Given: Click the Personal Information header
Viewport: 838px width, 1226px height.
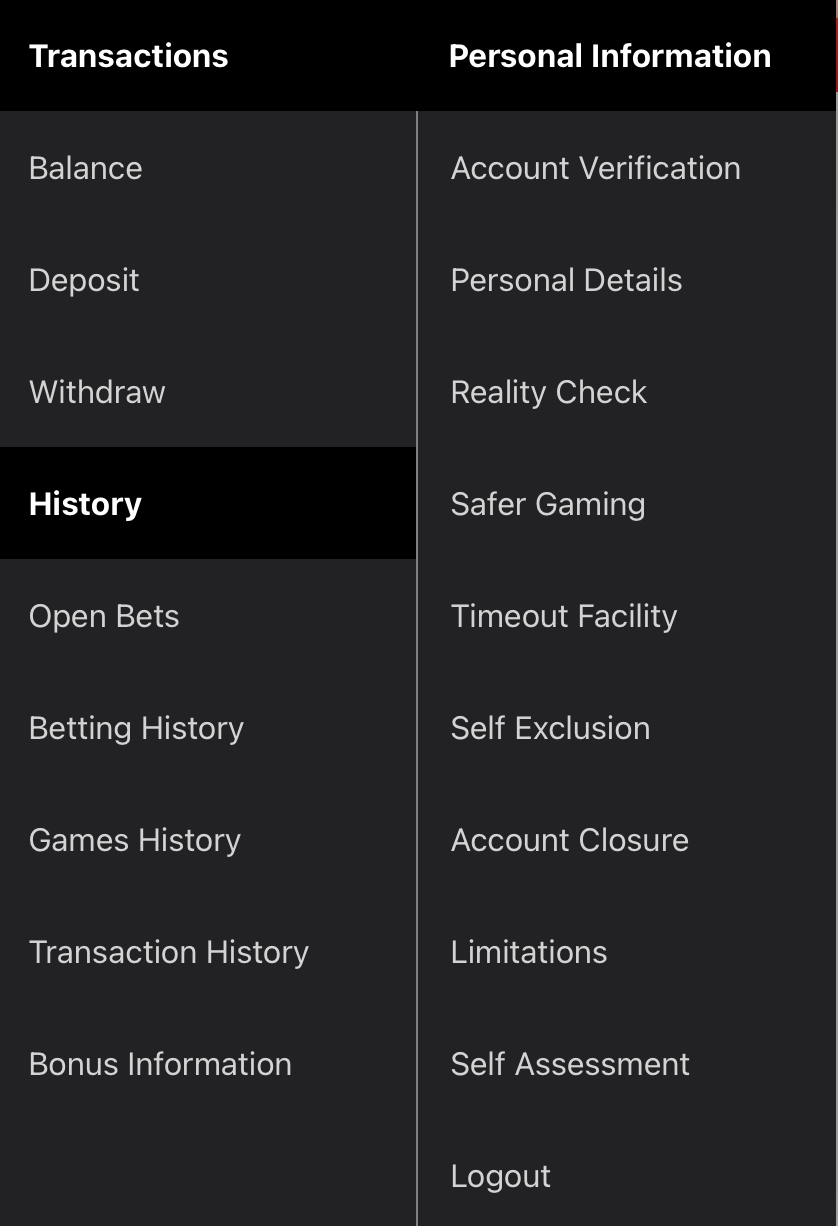Looking at the screenshot, I should [610, 56].
